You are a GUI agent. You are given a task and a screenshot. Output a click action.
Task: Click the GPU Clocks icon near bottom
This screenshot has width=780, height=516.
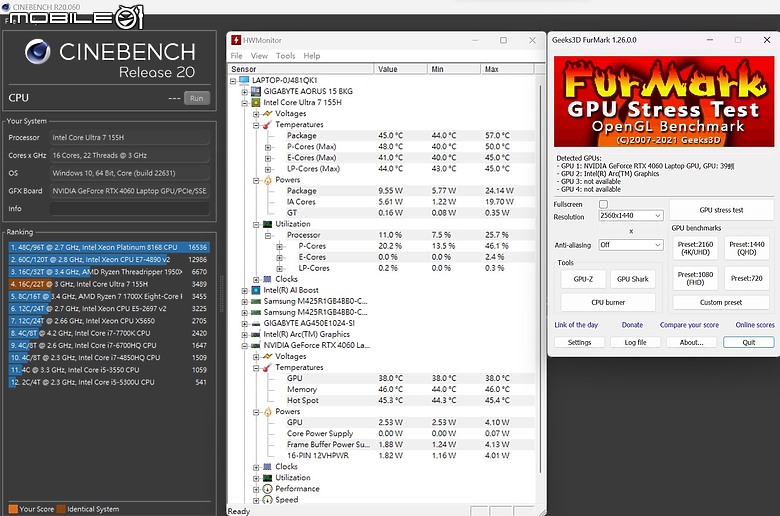[268, 467]
